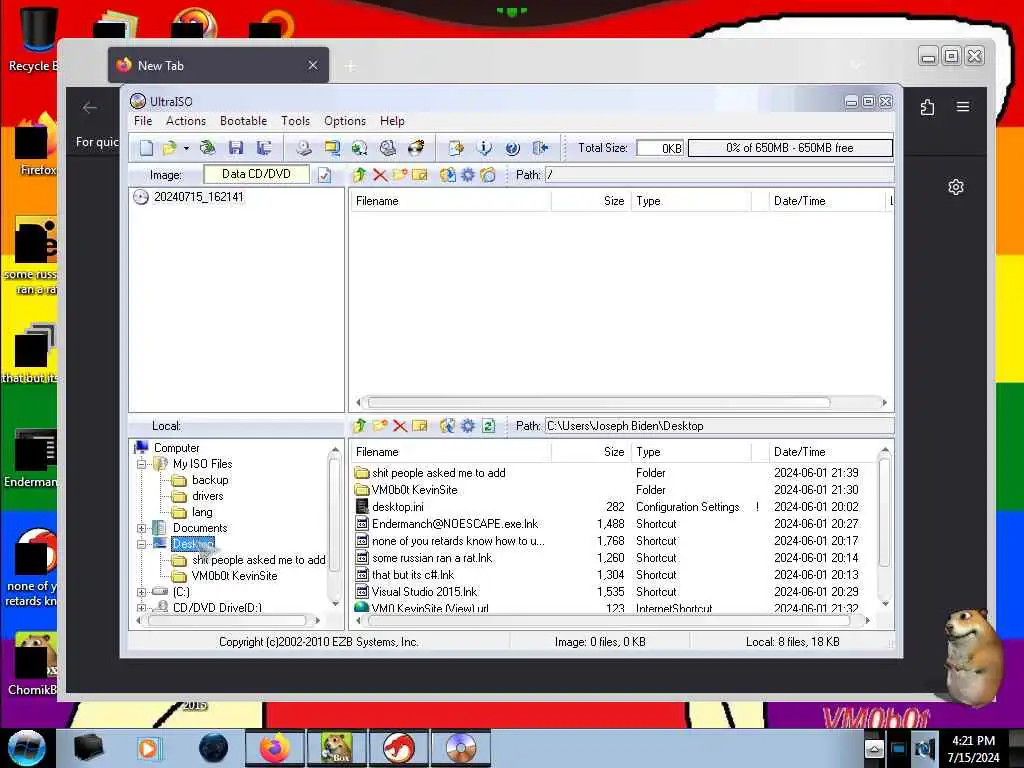Click the Compress ISO monitor icon

tap(332, 148)
